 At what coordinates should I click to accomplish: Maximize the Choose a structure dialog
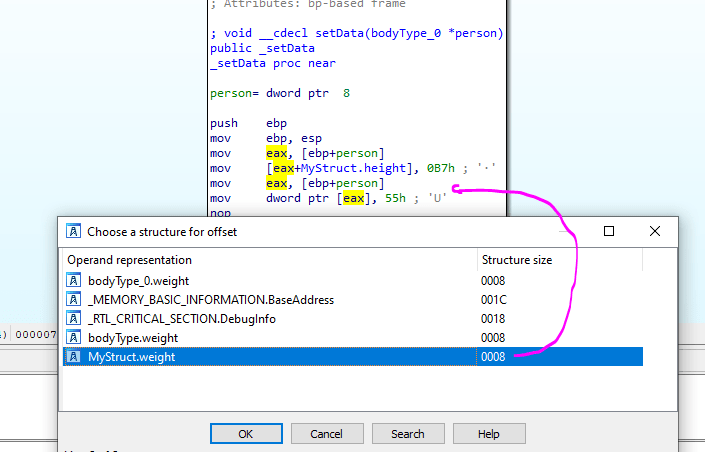[609, 231]
